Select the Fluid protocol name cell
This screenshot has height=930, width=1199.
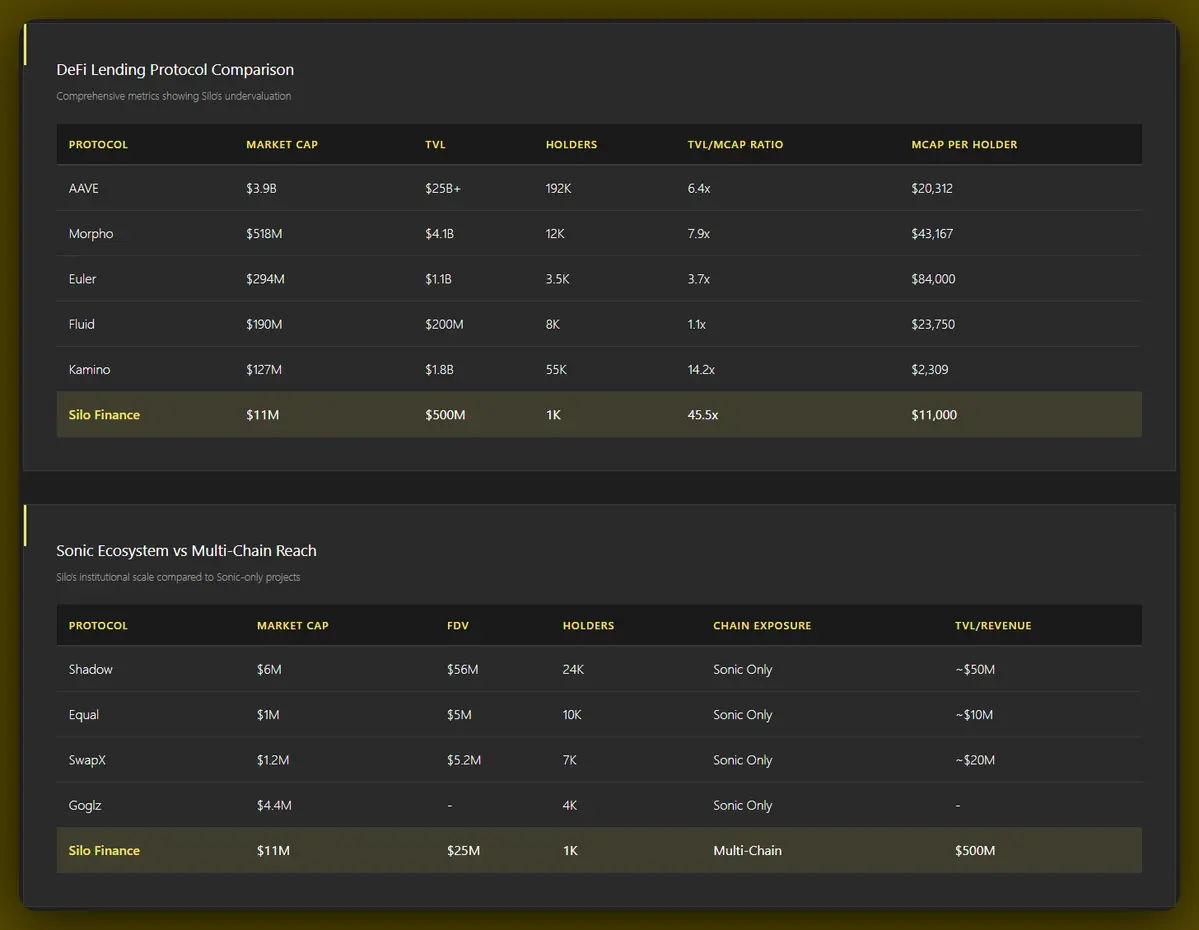pyautogui.click(x=82, y=324)
